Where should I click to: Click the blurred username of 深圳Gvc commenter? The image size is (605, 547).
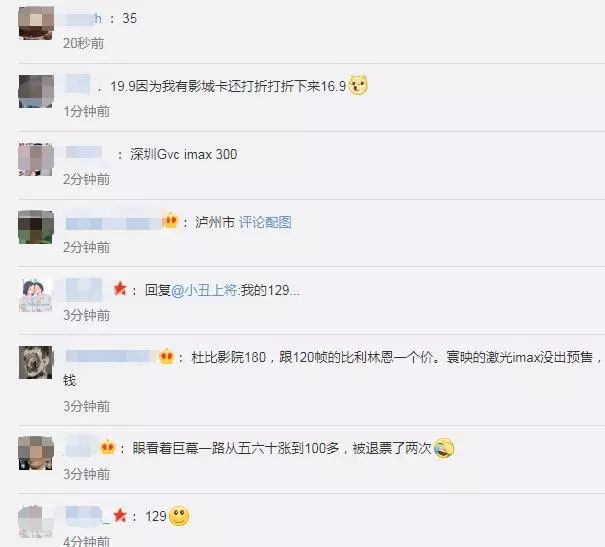[x=84, y=152]
